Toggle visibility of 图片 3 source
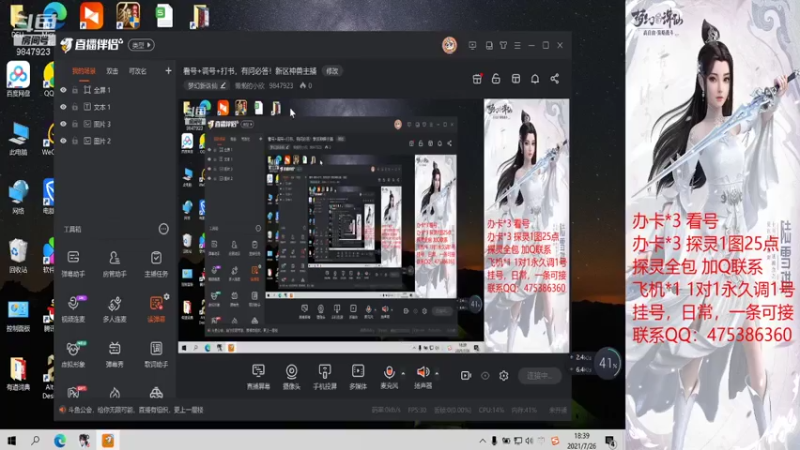The width and height of the screenshot is (800, 450). tap(63, 124)
